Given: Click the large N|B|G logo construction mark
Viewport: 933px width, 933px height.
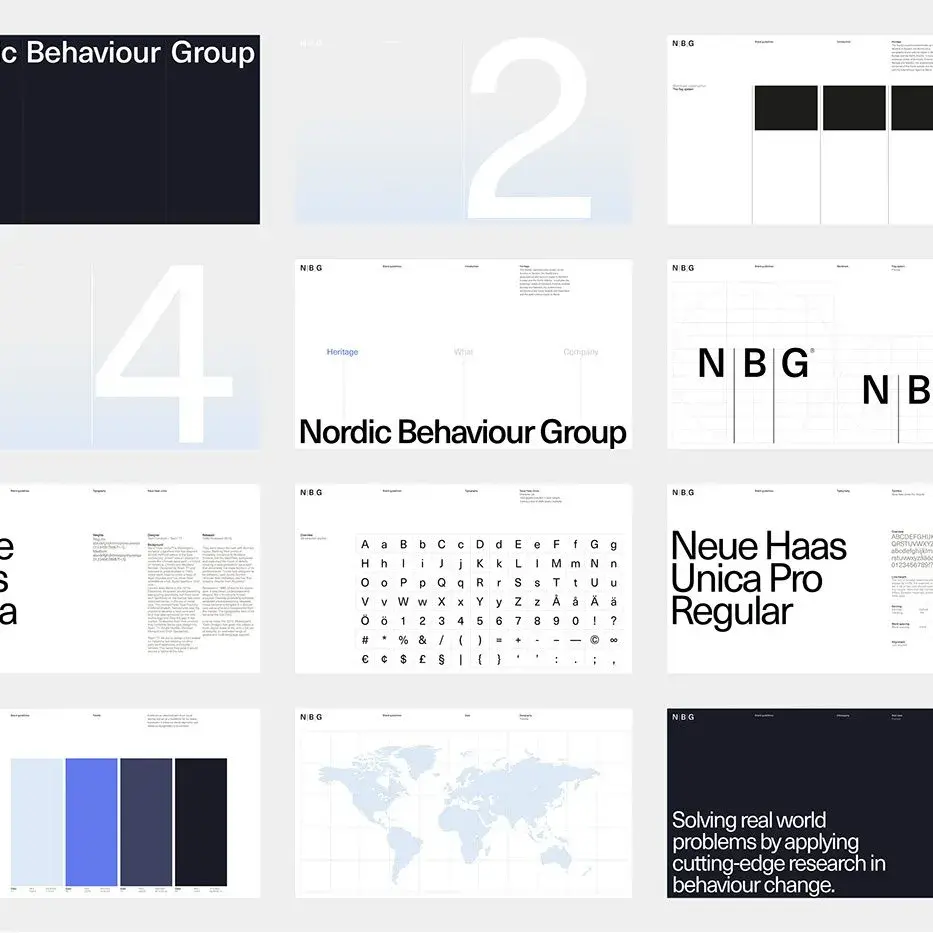Looking at the screenshot, I should click(753, 363).
